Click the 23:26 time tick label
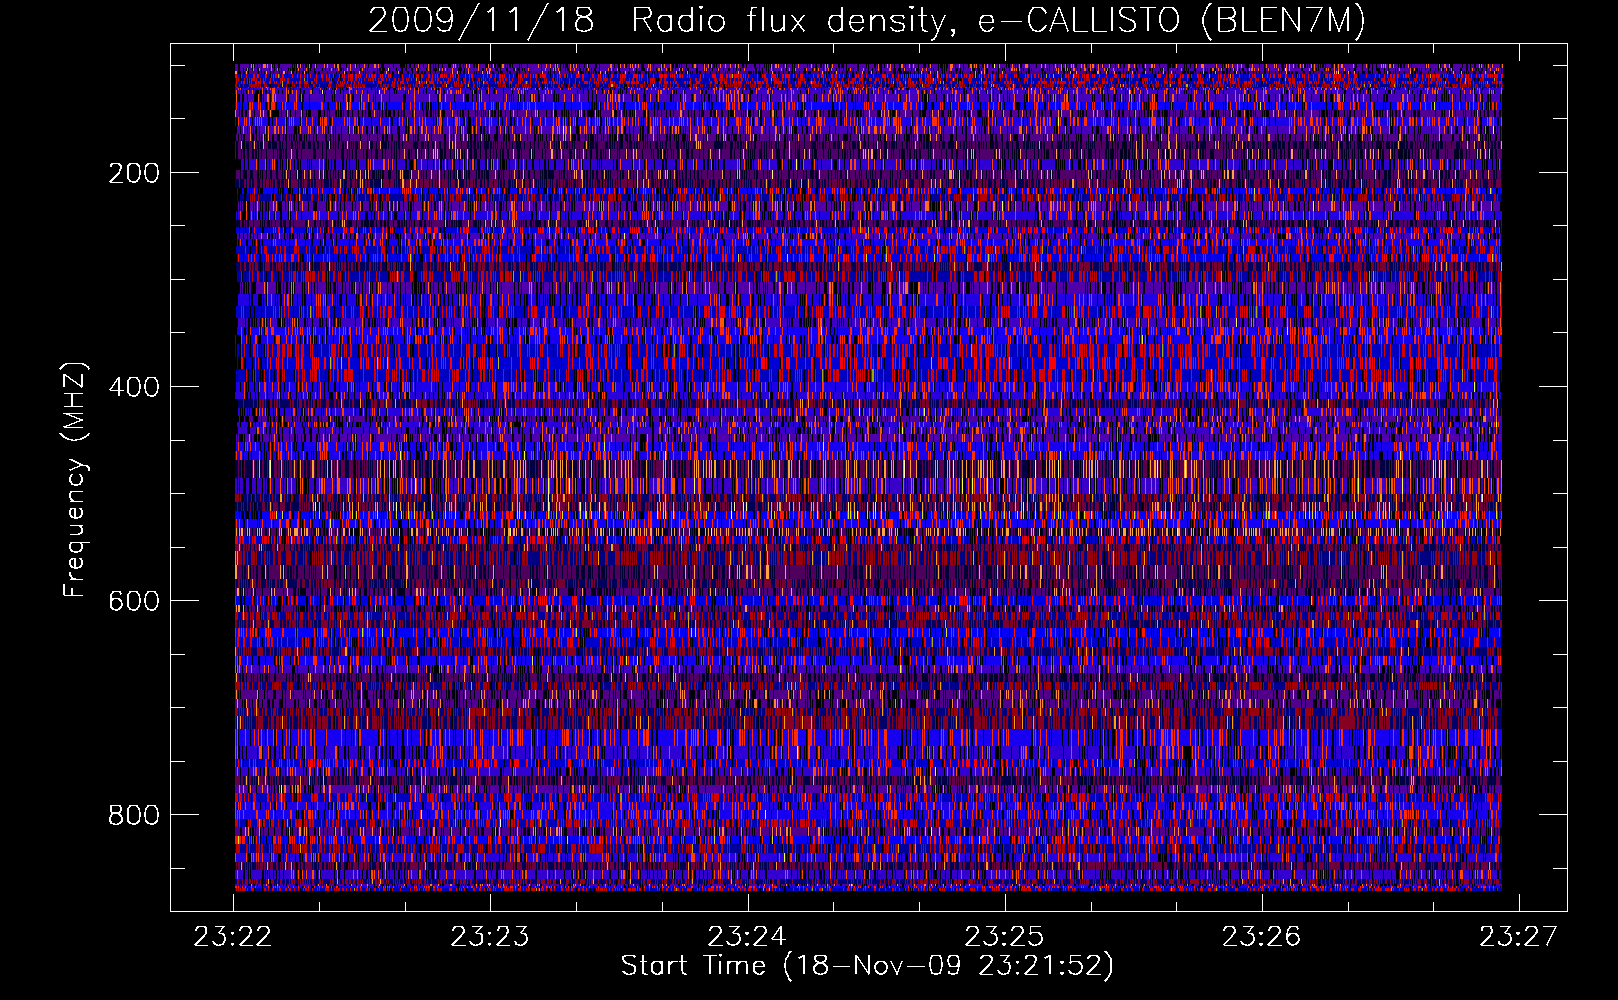Image resolution: width=1618 pixels, height=1000 pixels. (x=1261, y=936)
